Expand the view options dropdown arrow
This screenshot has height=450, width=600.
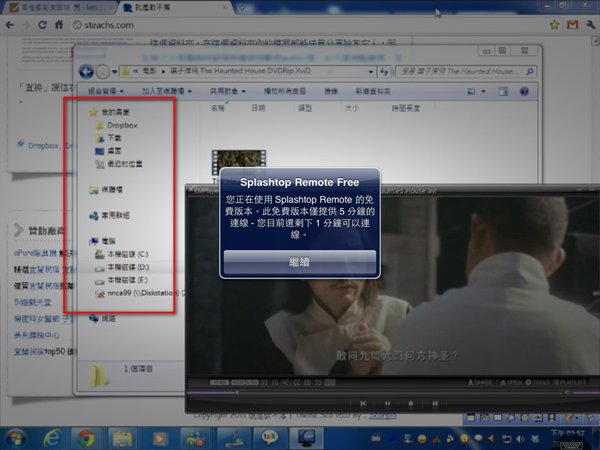483,91
